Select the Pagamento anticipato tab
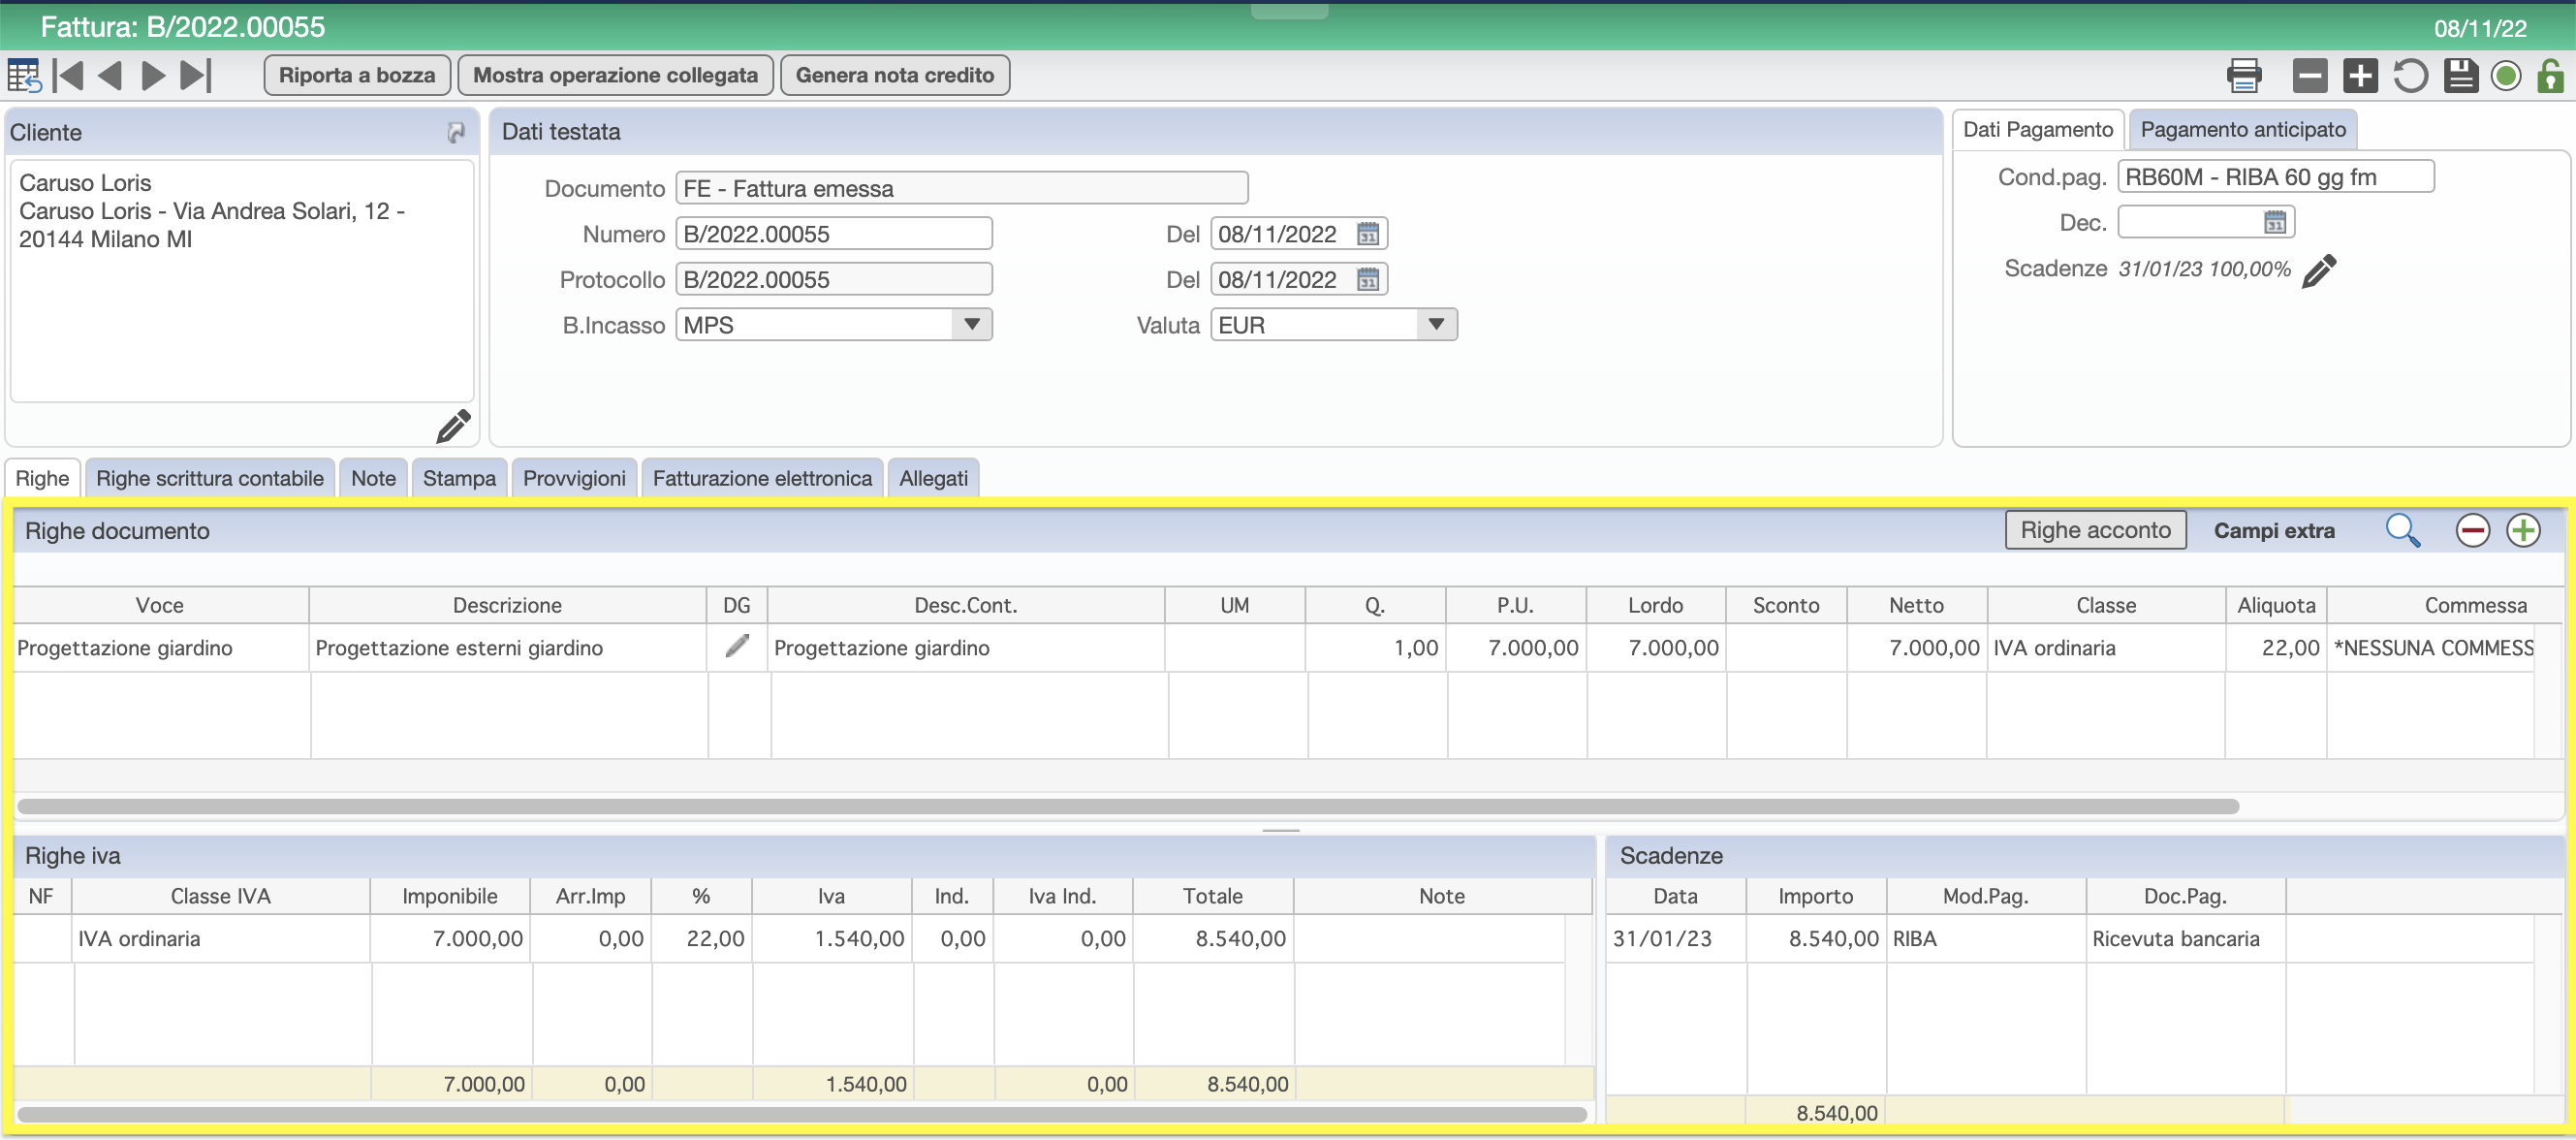The image size is (2576, 1140). 2243,130
